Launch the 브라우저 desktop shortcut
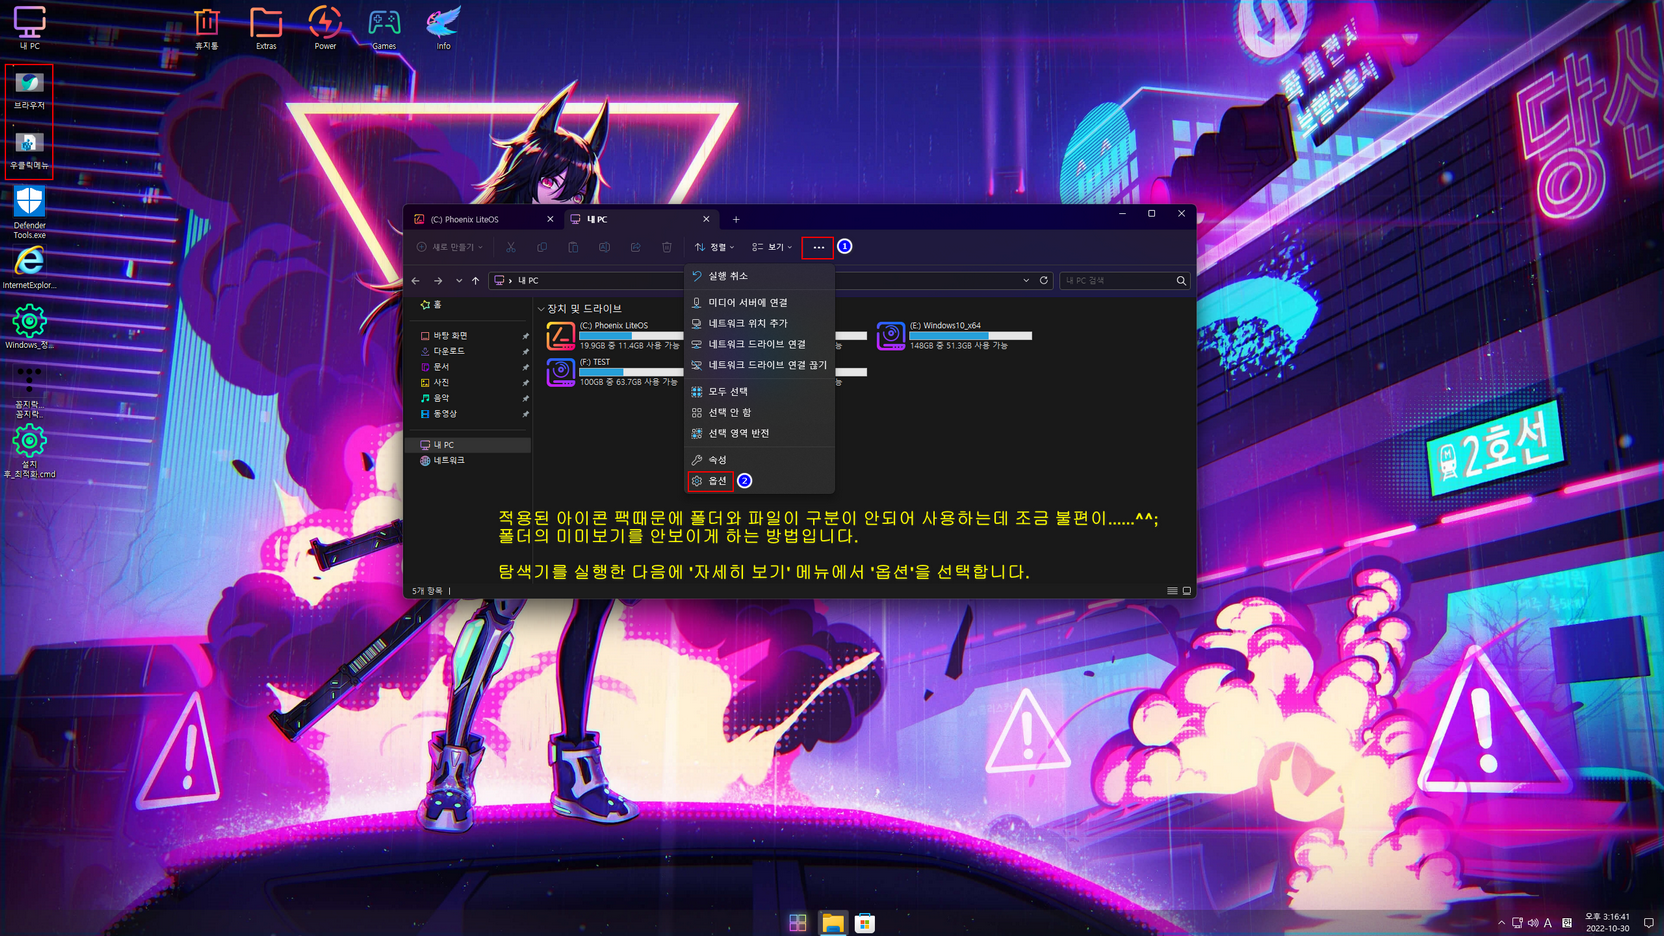The image size is (1664, 936). (x=29, y=90)
